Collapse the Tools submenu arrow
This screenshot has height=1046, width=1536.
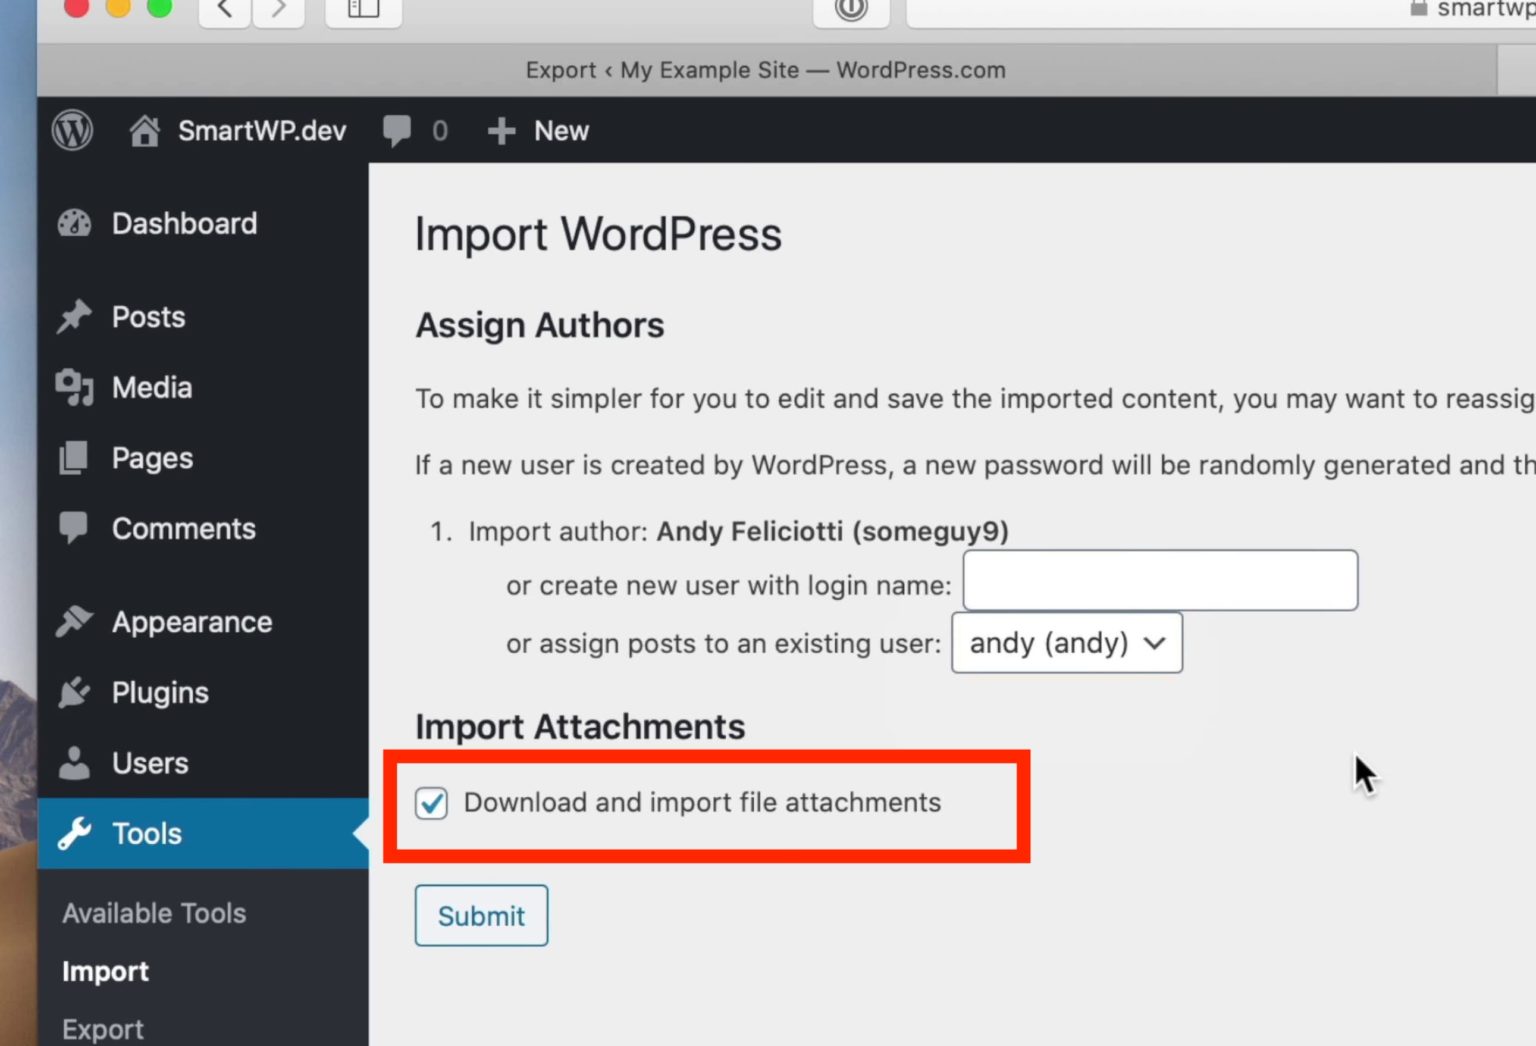coord(357,833)
